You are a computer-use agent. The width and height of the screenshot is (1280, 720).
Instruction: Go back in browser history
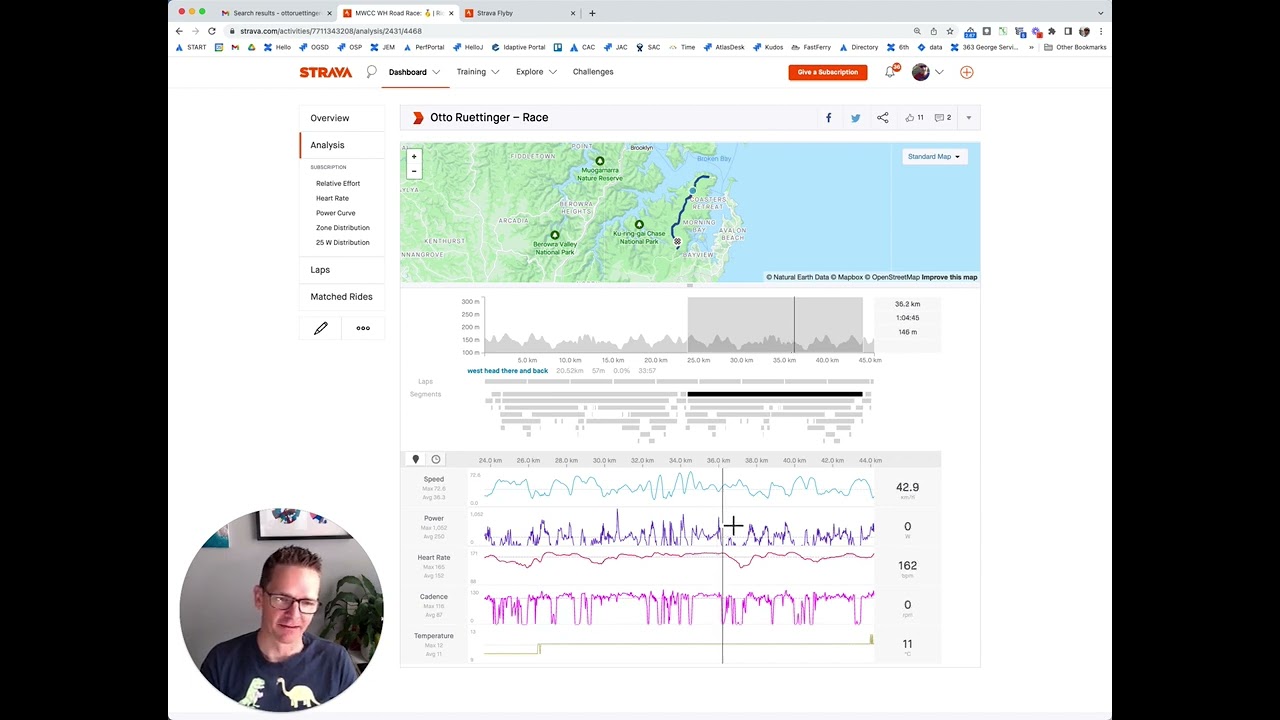pos(180,31)
